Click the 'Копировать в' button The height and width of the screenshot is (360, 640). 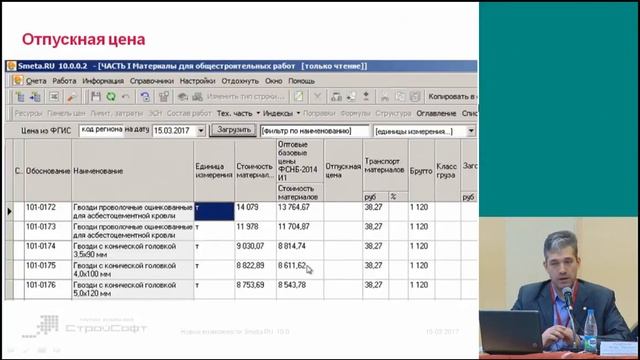(x=452, y=97)
